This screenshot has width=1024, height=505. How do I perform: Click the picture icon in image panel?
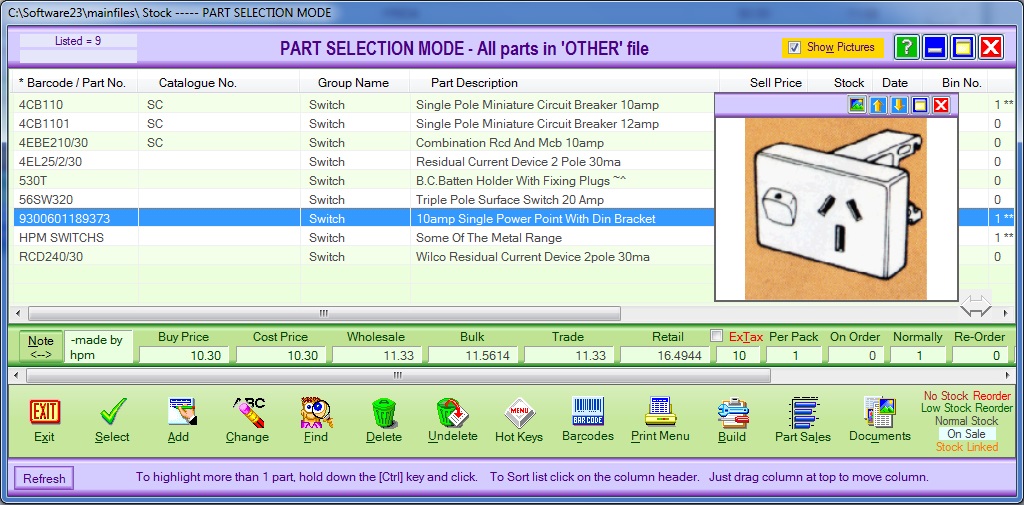pos(857,105)
